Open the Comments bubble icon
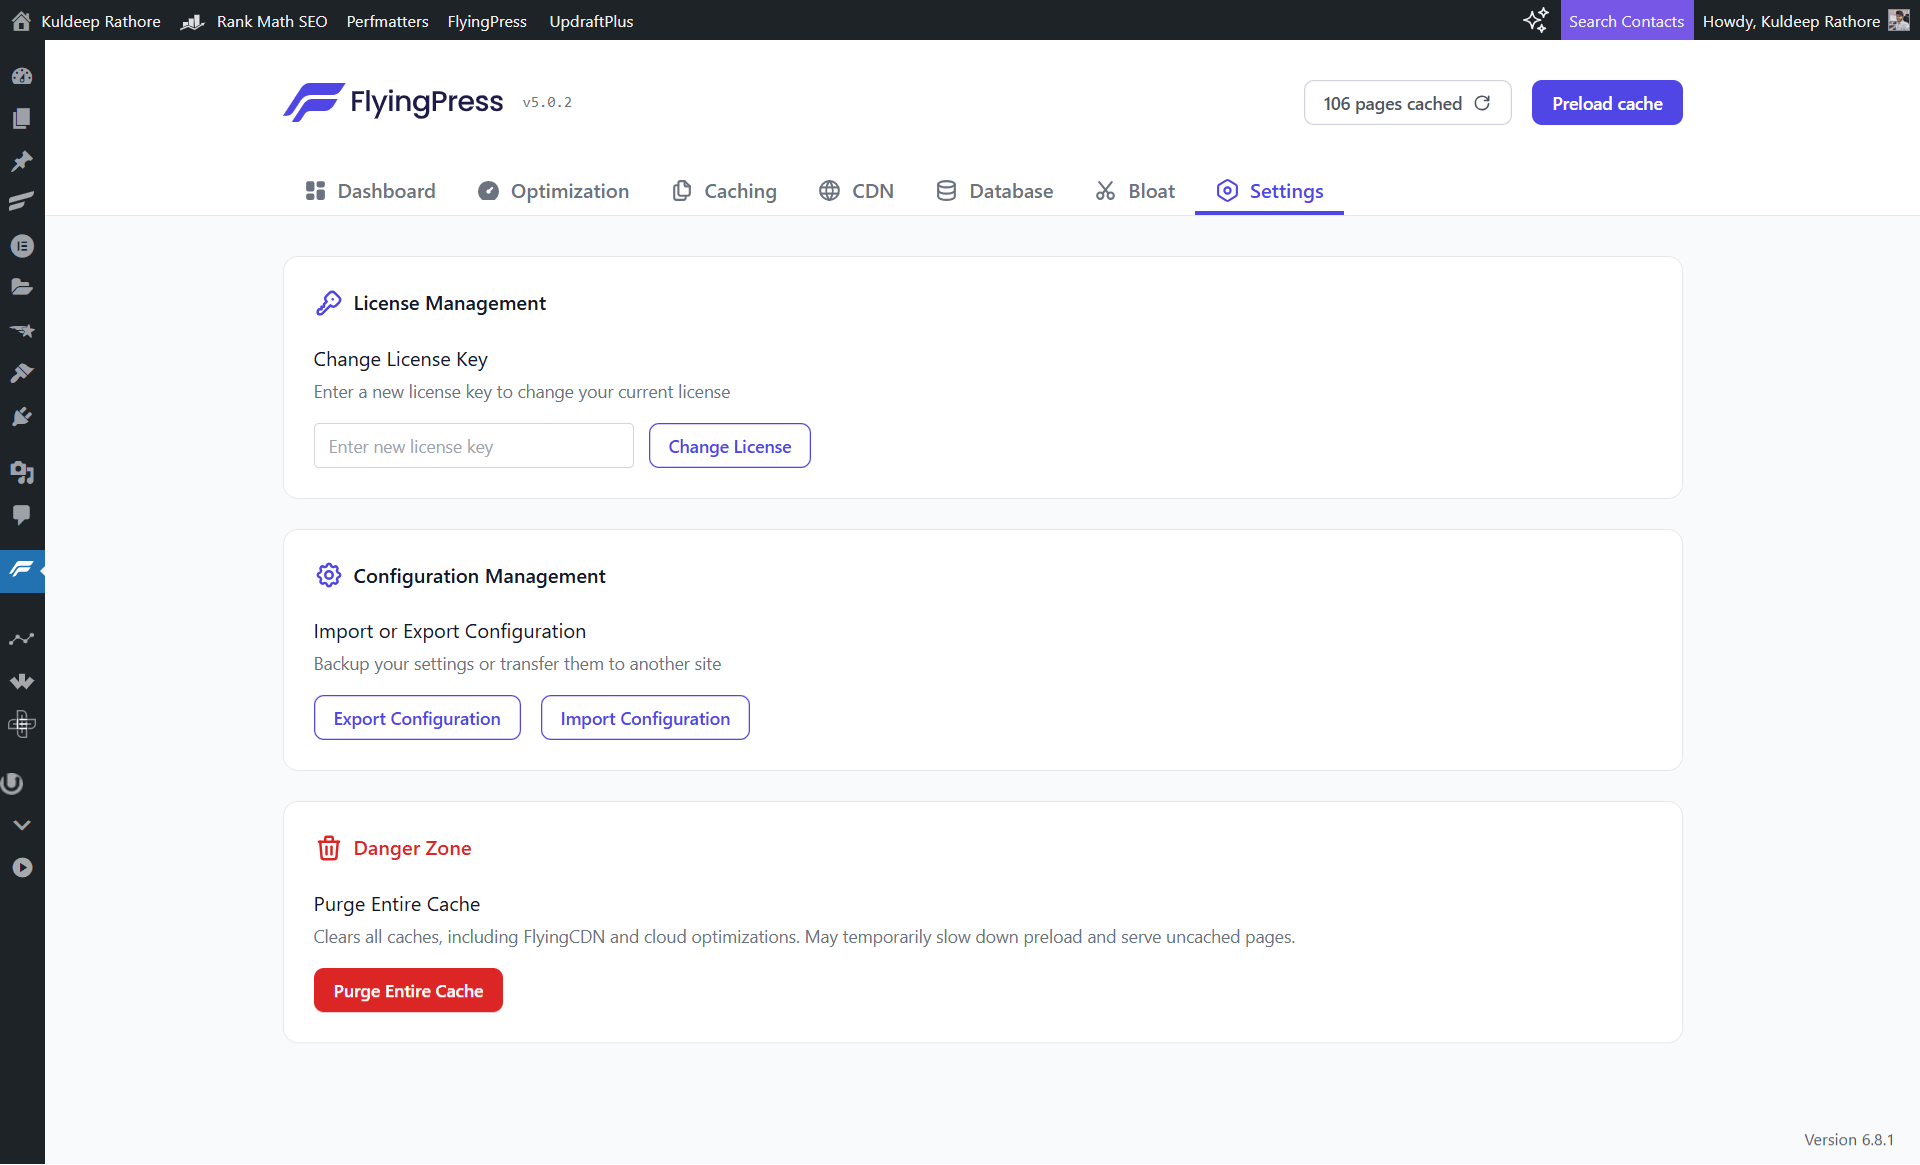The height and width of the screenshot is (1165, 1920). [x=22, y=515]
